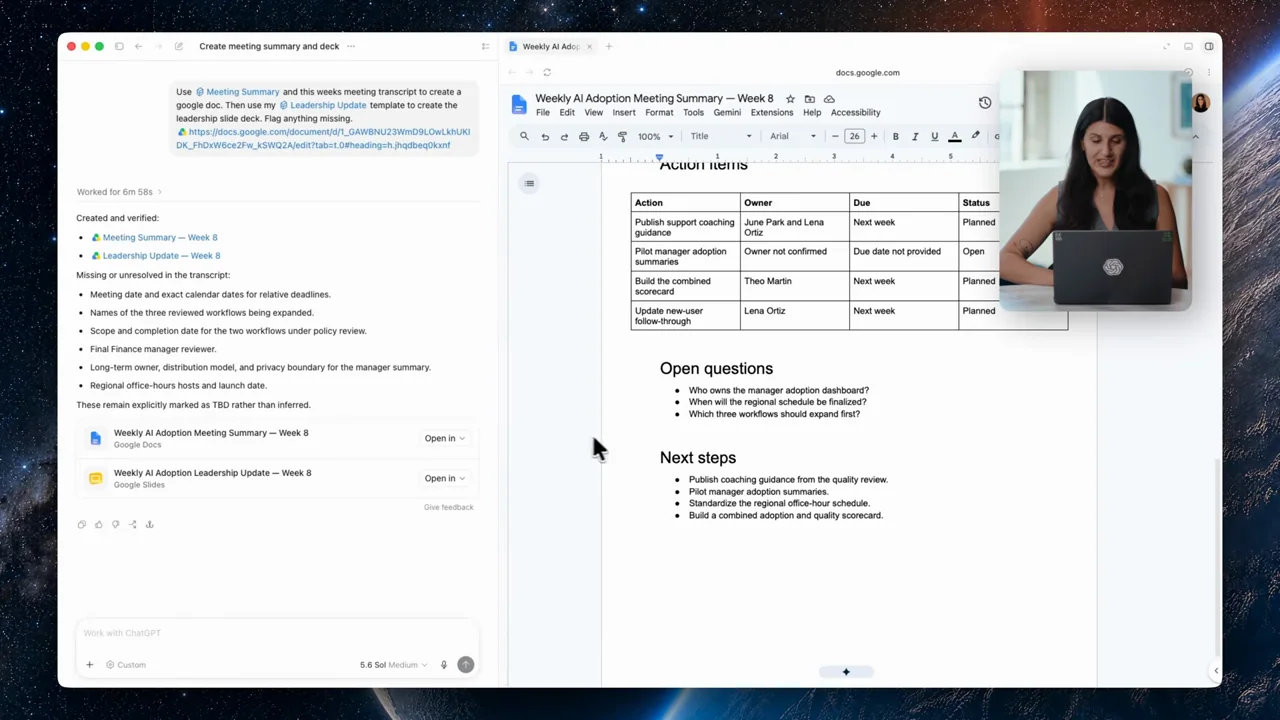The height and width of the screenshot is (720, 1280).
Task: Open the highlight color pen
Action: pyautogui.click(x=976, y=137)
